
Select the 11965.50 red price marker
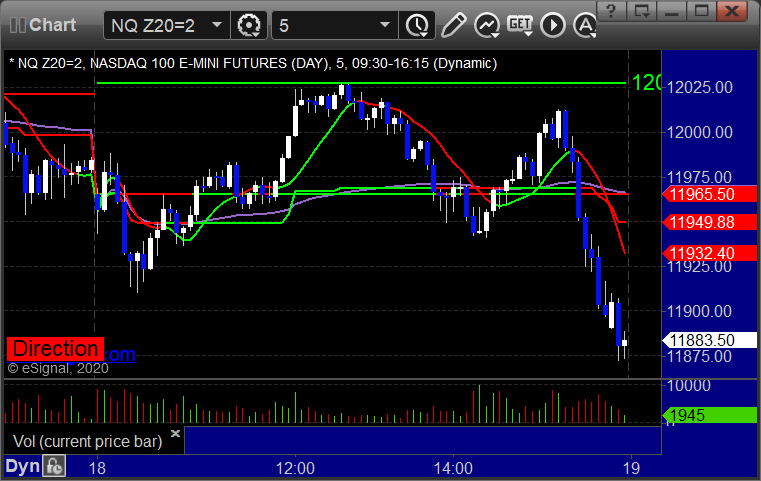[x=710, y=194]
